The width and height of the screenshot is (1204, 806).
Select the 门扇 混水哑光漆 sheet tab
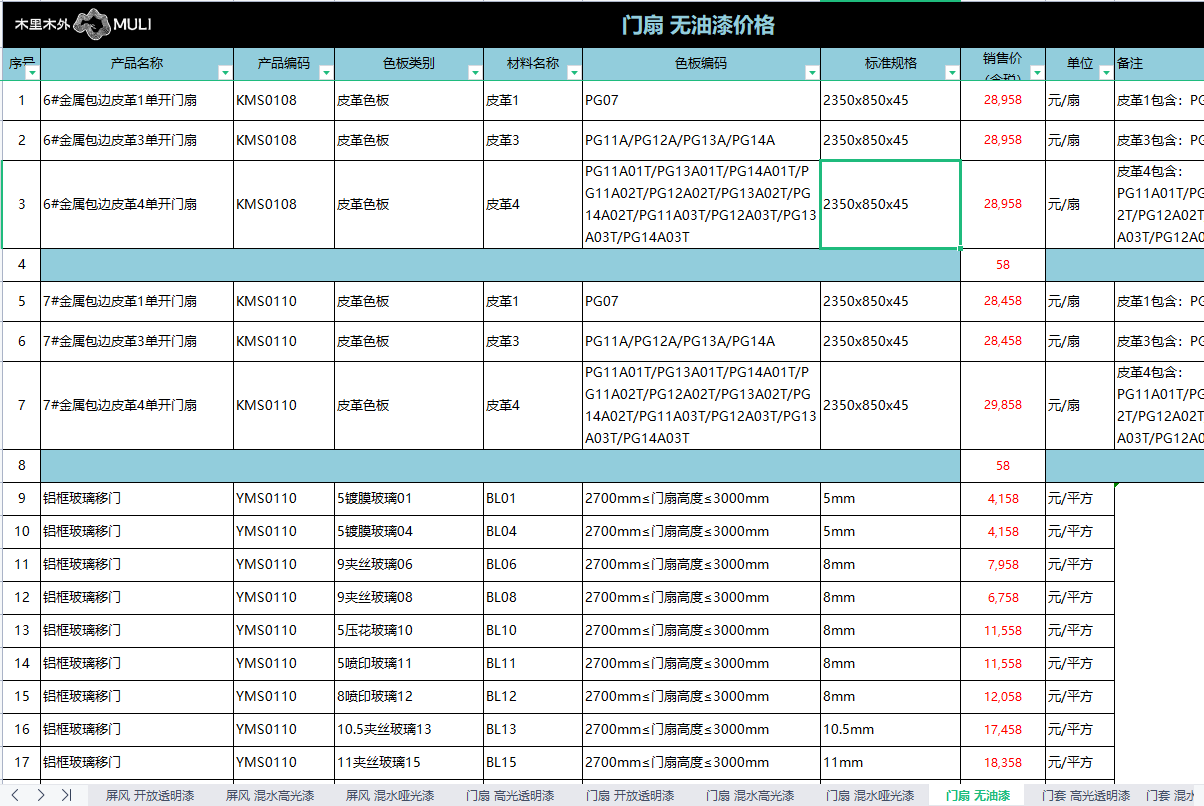pos(870,796)
